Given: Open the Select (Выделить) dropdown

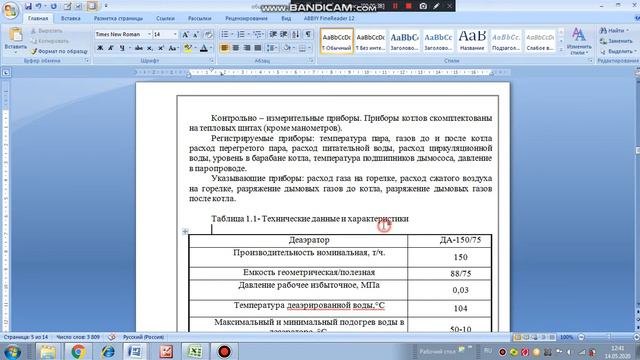Looking at the screenshot, I should 618,51.
